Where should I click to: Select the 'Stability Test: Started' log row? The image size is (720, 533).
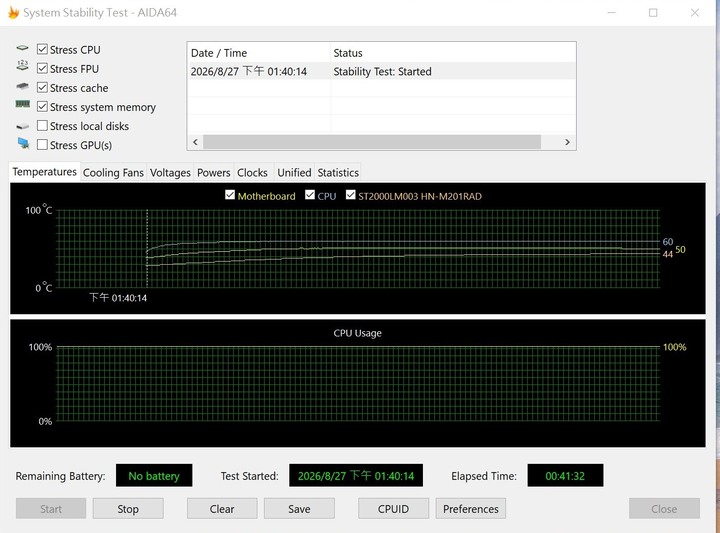click(x=382, y=71)
